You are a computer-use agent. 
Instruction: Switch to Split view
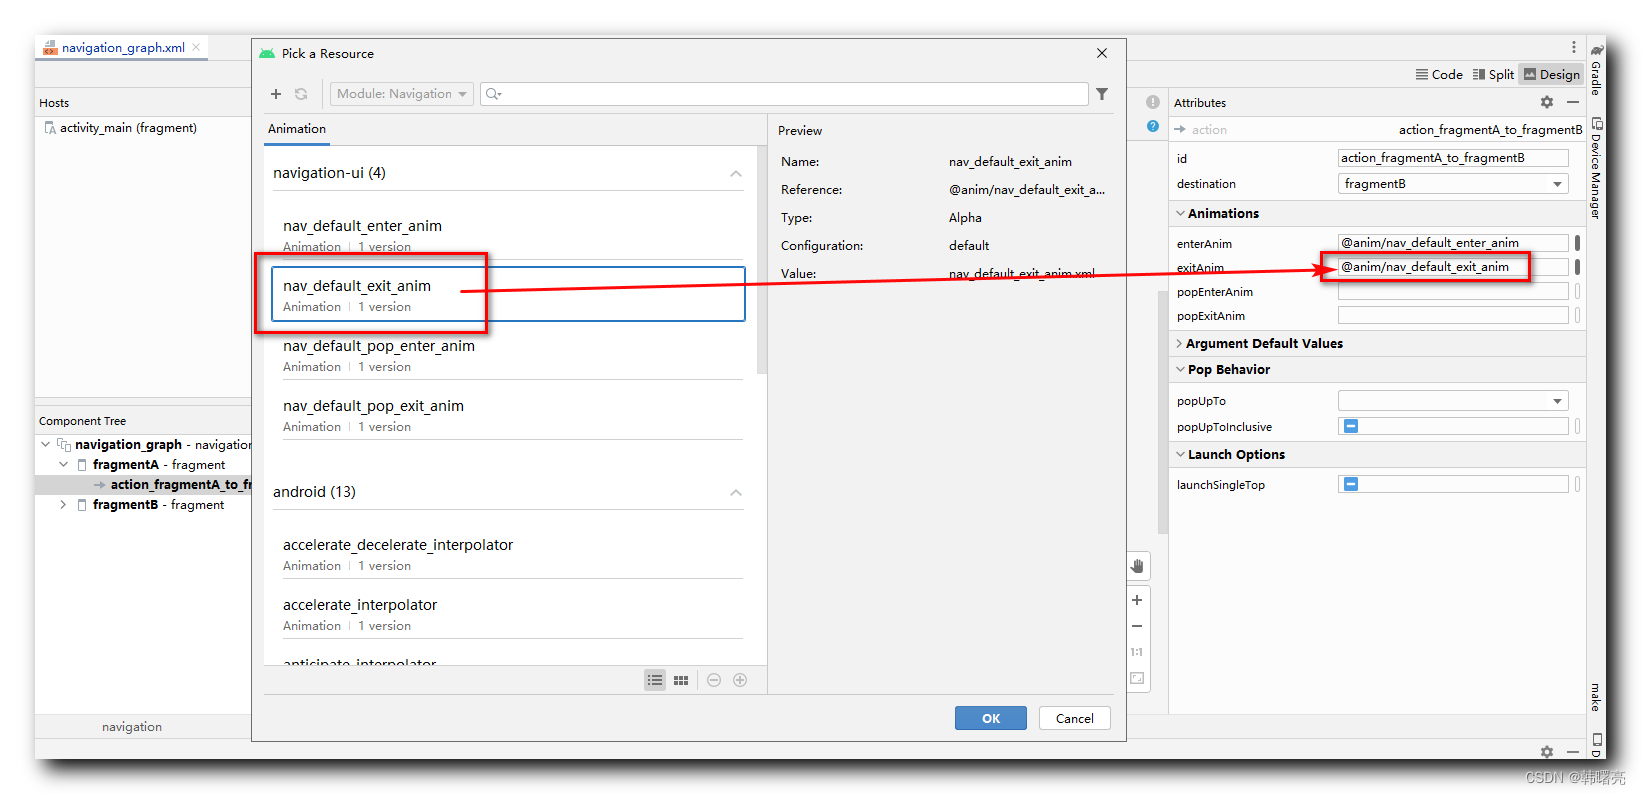point(1493,74)
